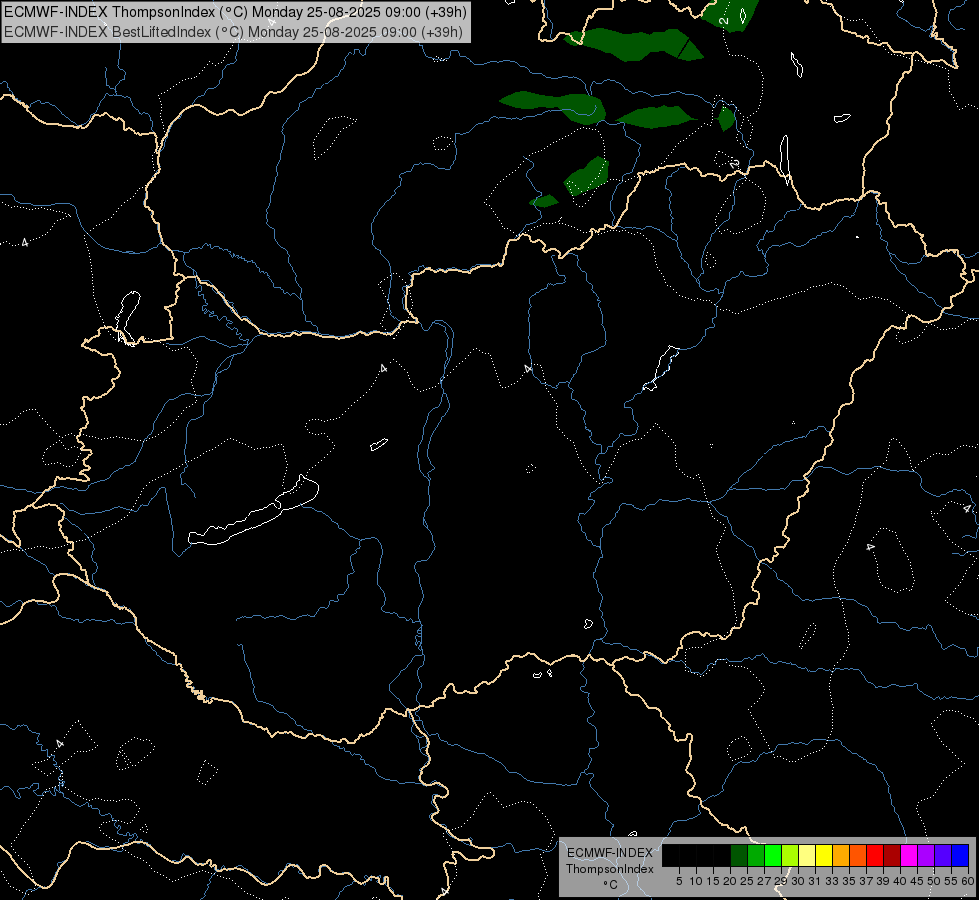Select the bright green 27–29 legend swatch
Screen dimensions: 979x900
click(773, 855)
